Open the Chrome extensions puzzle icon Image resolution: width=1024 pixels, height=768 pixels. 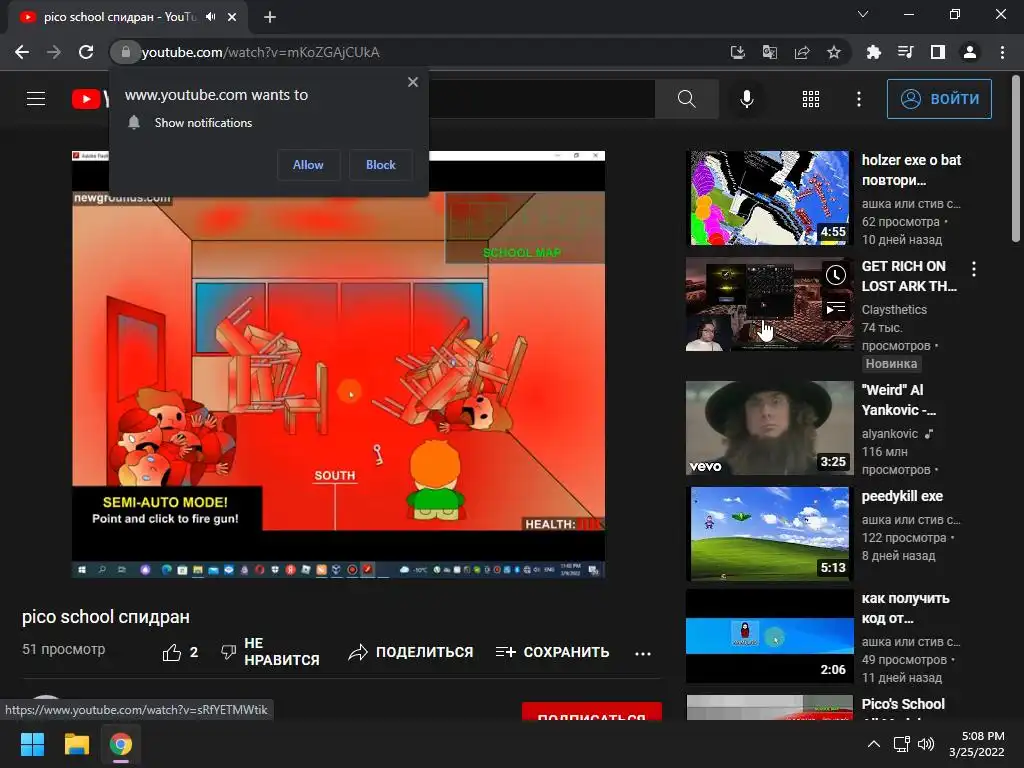[x=873, y=52]
